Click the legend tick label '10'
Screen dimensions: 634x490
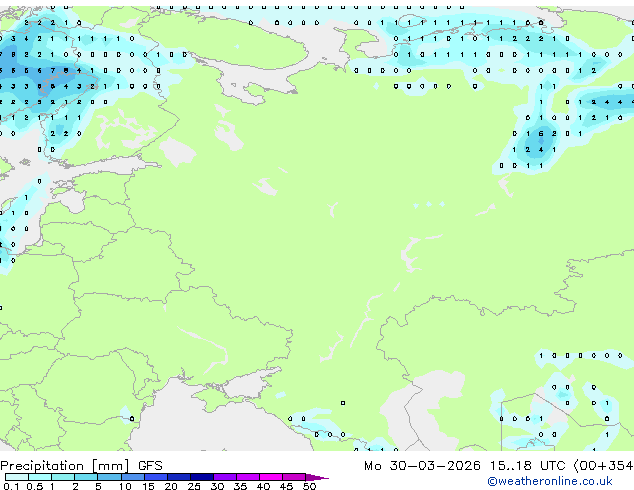coord(125,486)
